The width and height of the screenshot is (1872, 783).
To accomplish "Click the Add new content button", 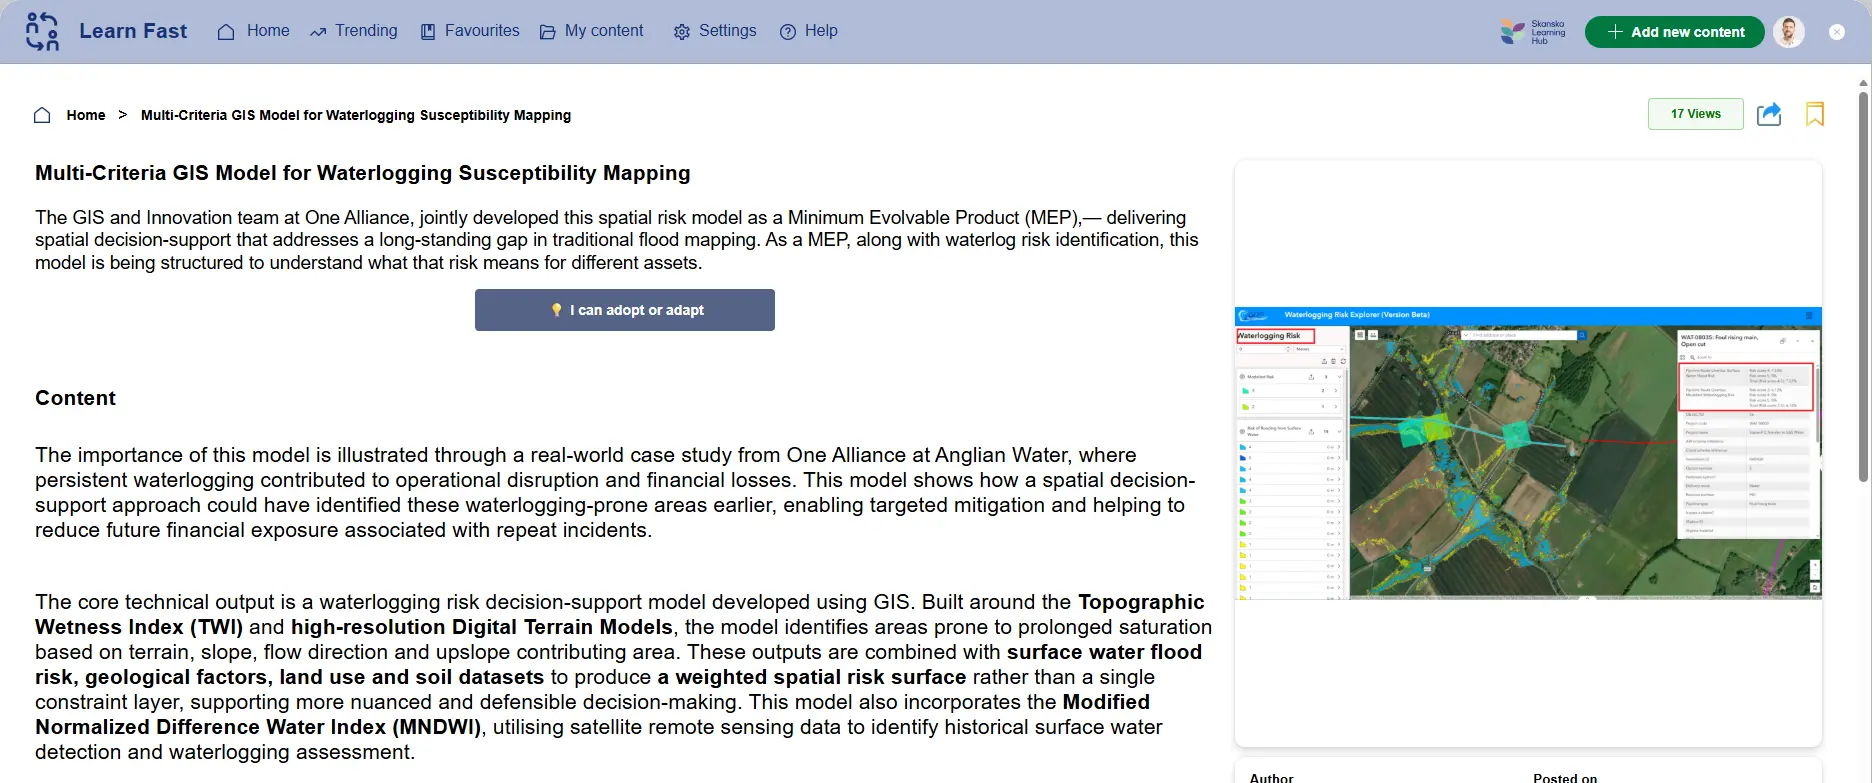I will [x=1674, y=32].
